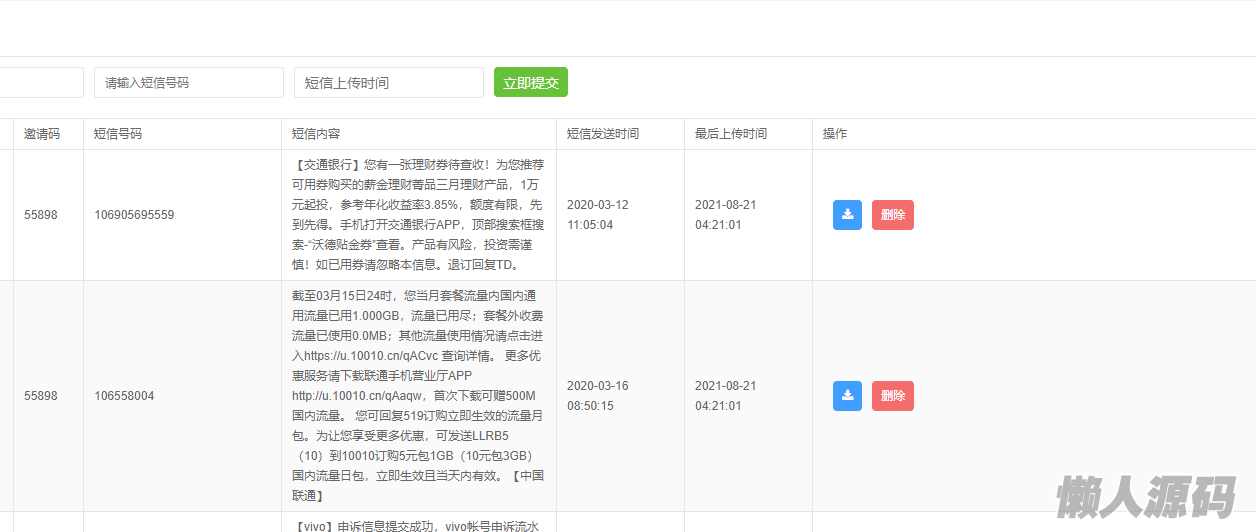Click the 交通银行 message content text
Screen dimensions: 1256x532
418,215
